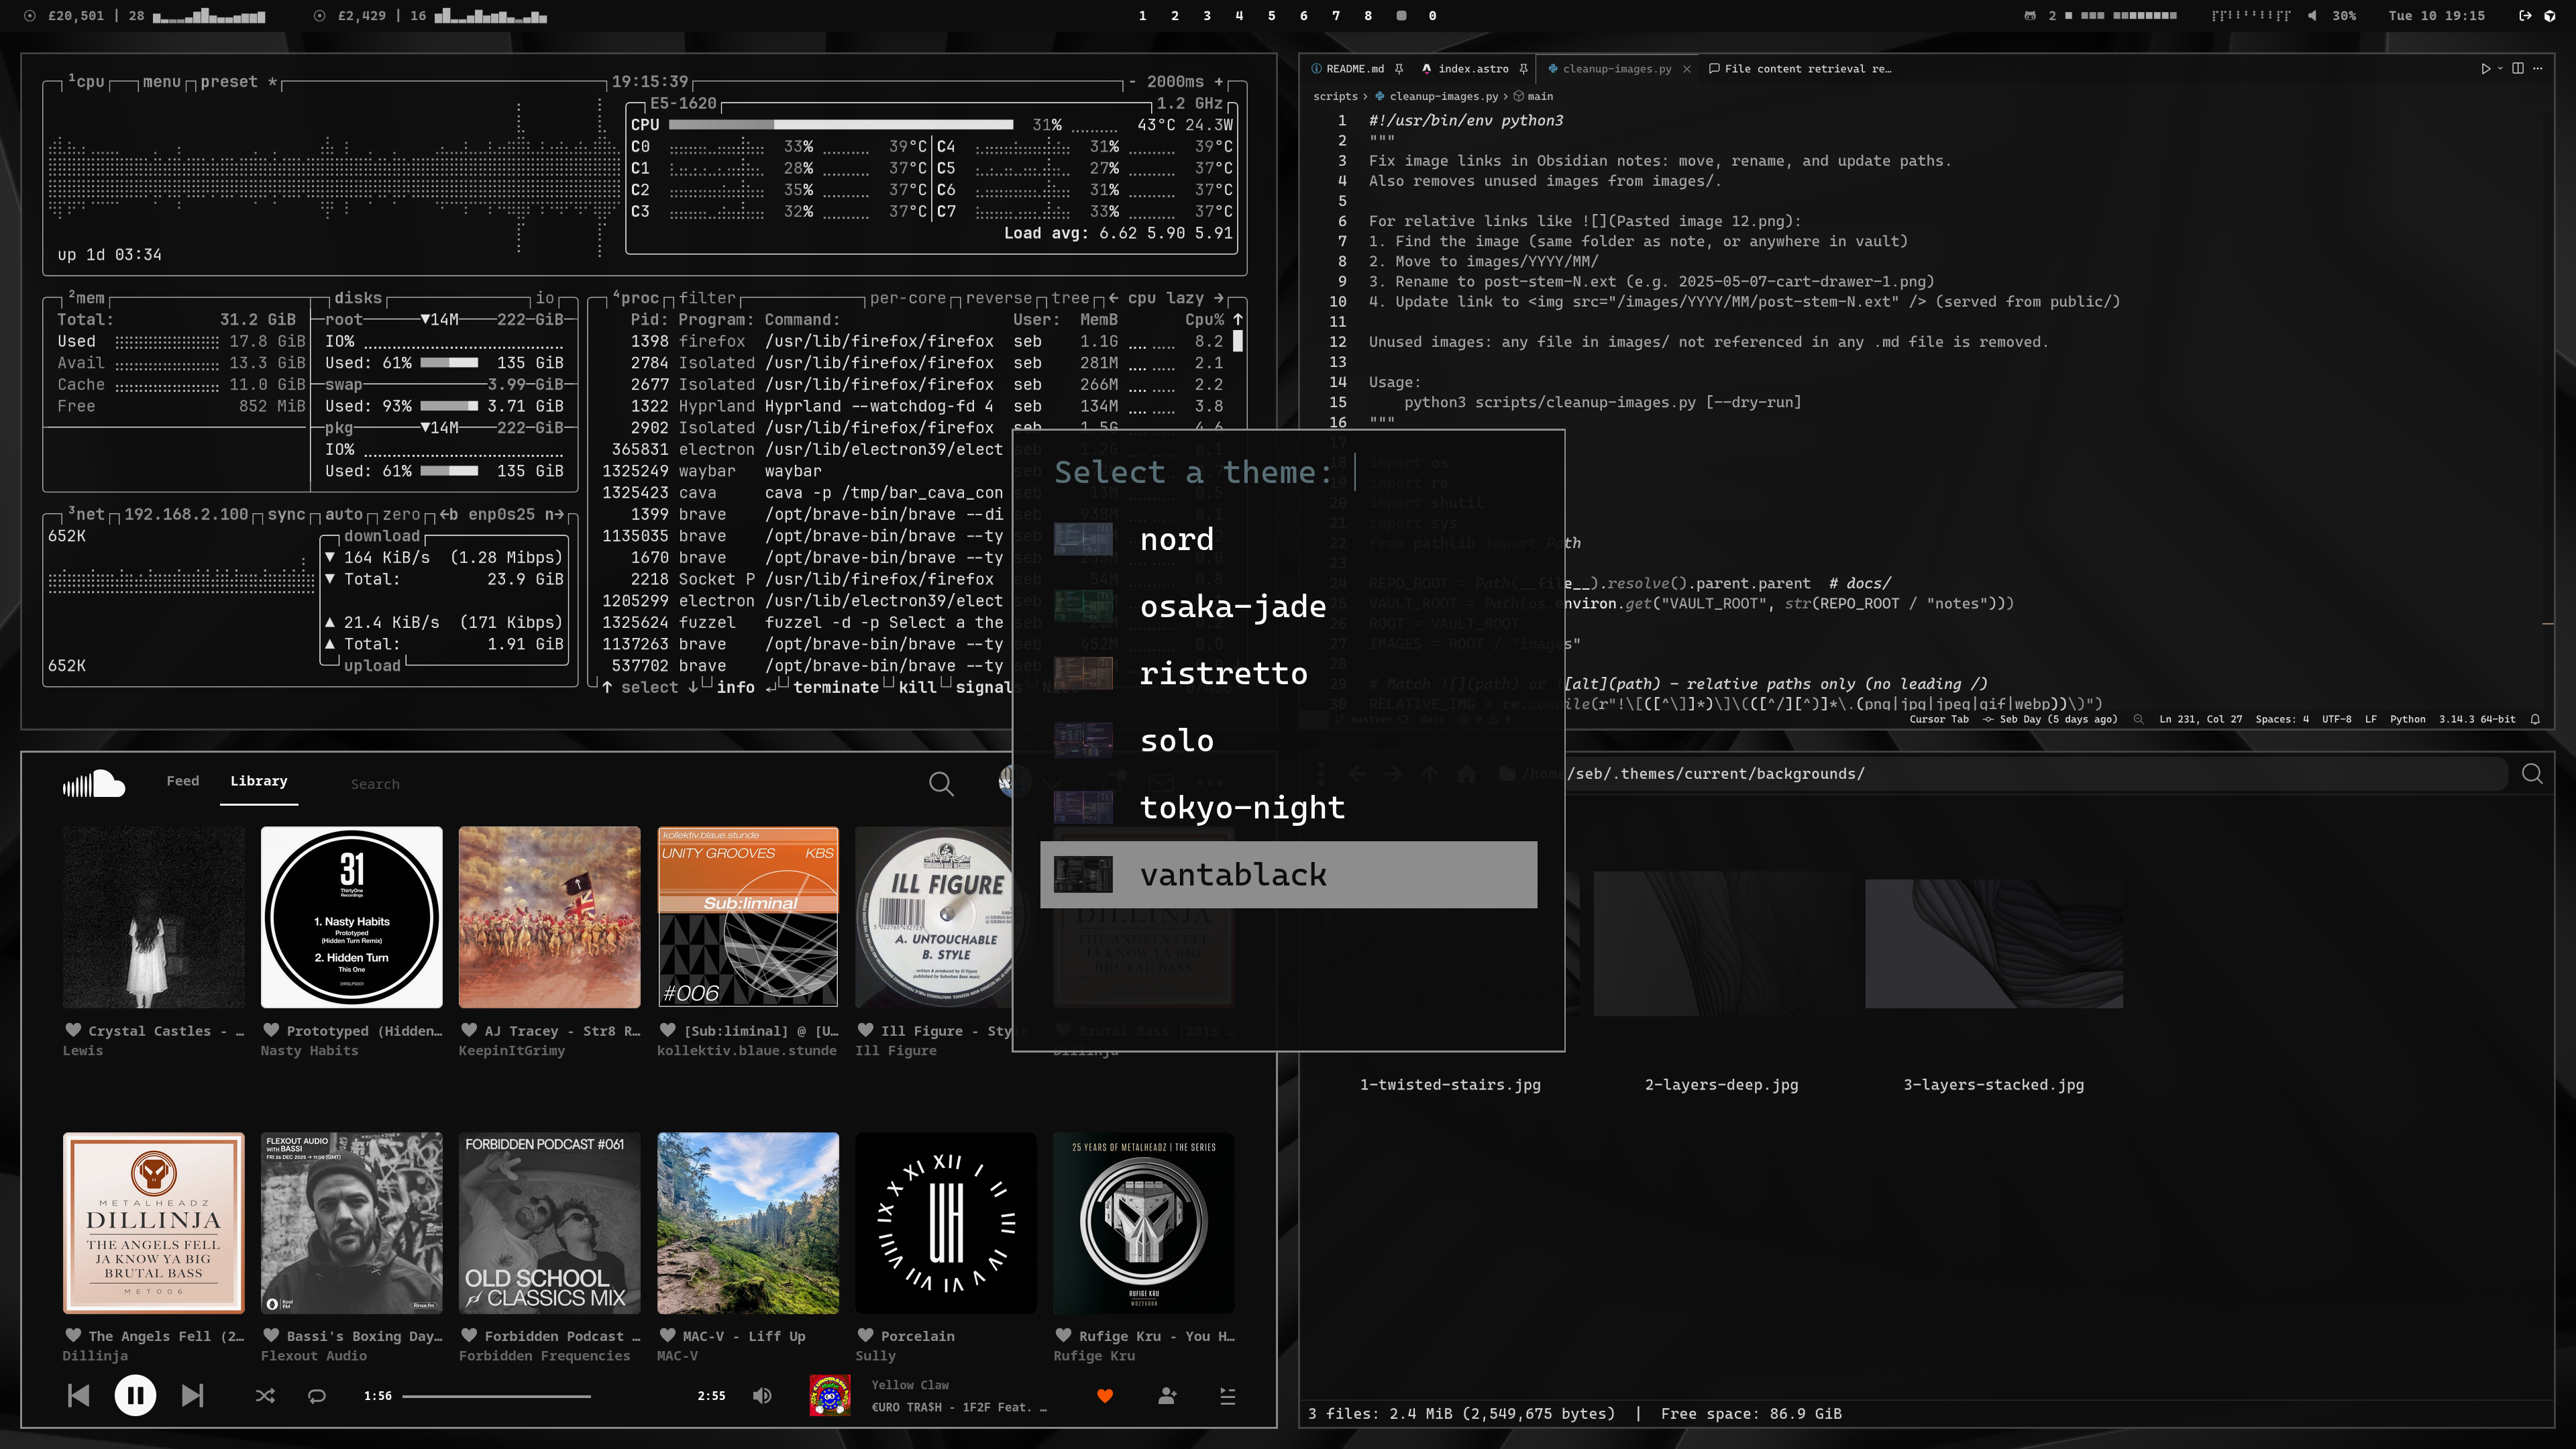Mute the player using the speaker icon
The height and width of the screenshot is (1449, 2576).
(x=762, y=1396)
